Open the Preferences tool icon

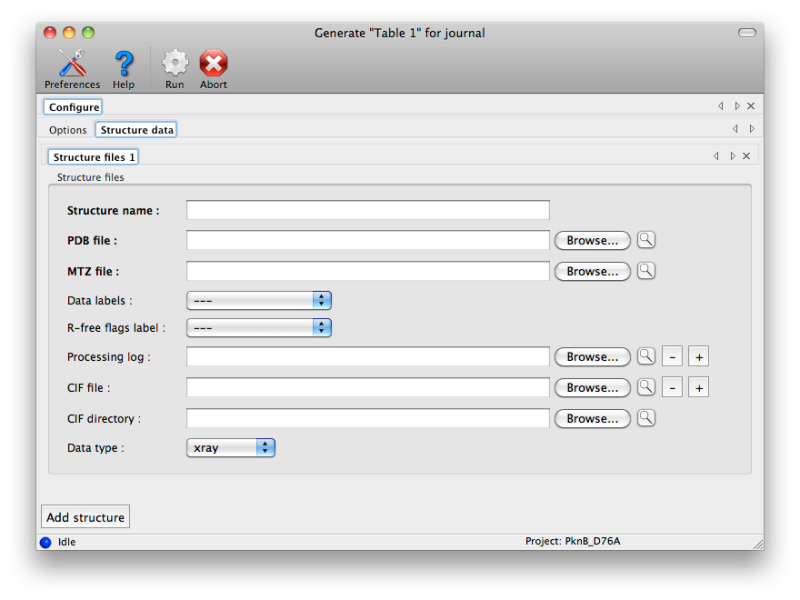[x=72, y=65]
